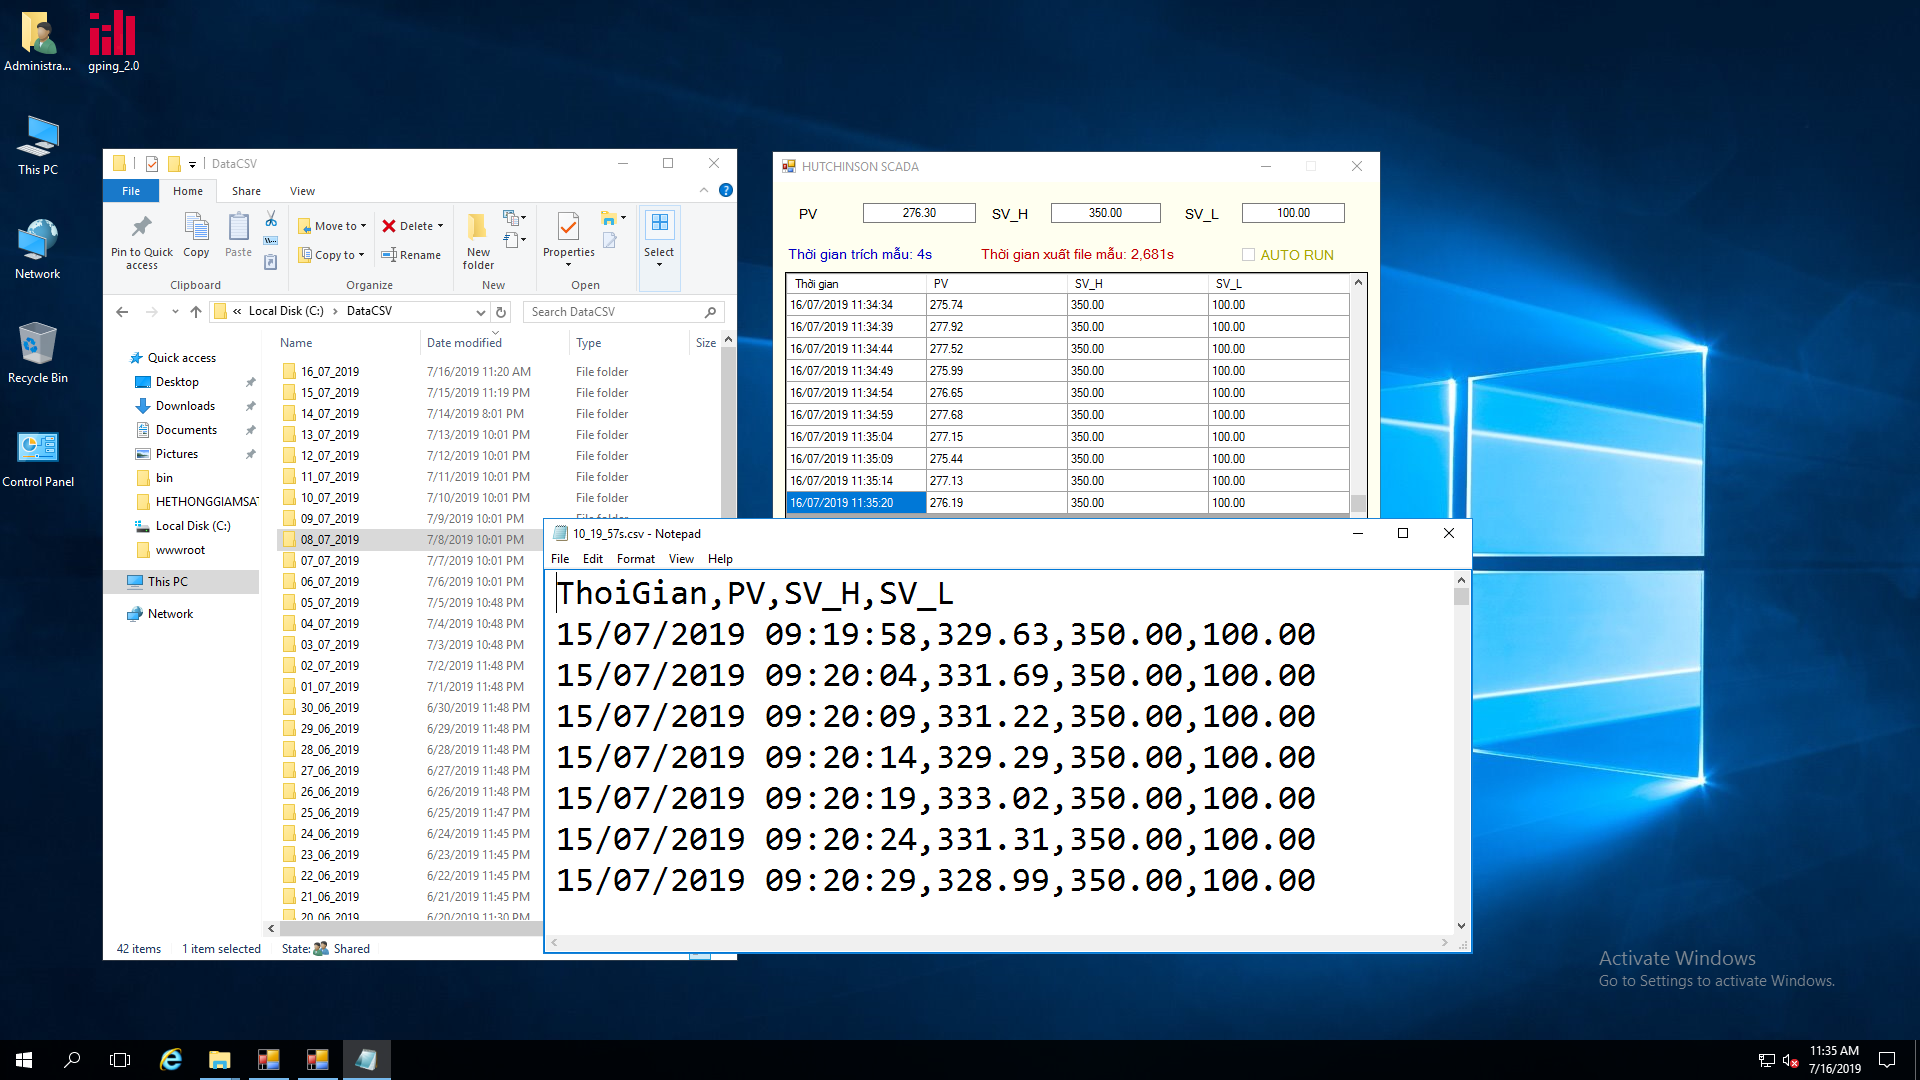Viewport: 1920px width, 1080px height.
Task: Open the Format menu in Notepad
Action: click(x=635, y=559)
